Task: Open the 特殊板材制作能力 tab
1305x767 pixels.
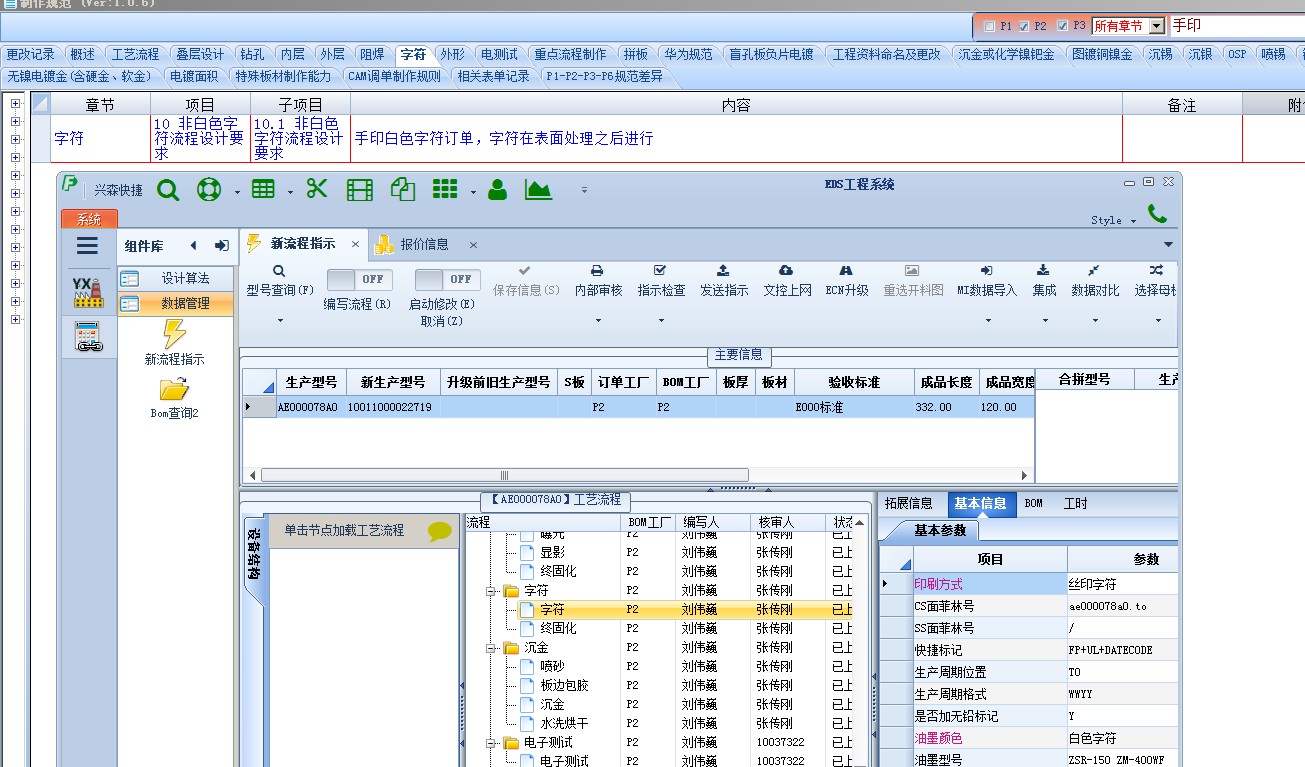Action: [x=283, y=76]
